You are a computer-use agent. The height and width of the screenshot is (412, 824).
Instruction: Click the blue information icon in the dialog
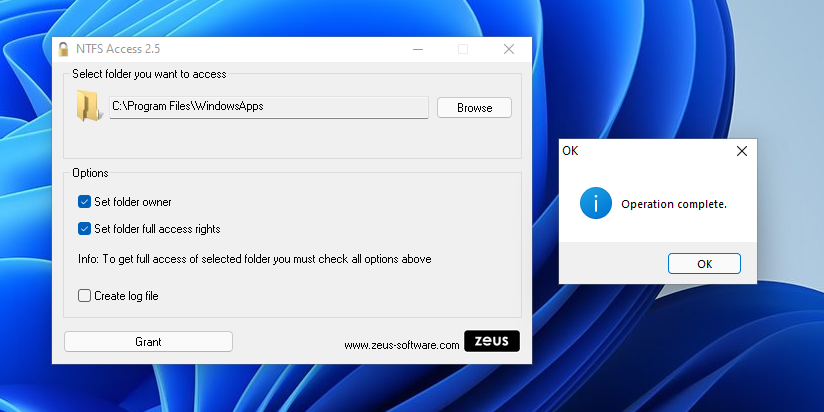tap(595, 203)
